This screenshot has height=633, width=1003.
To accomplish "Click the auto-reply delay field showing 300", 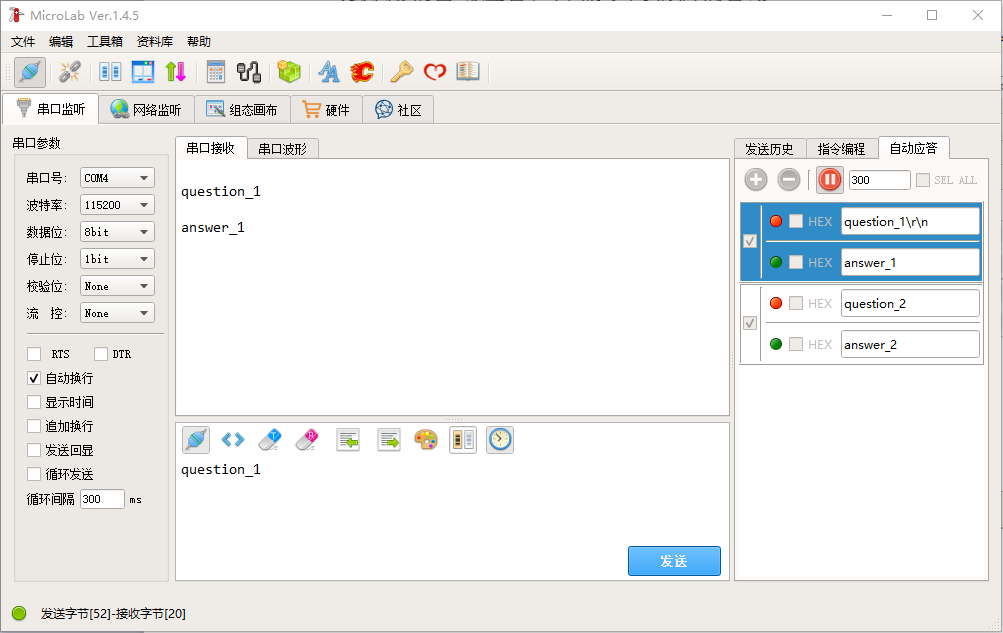I will tap(880, 180).
